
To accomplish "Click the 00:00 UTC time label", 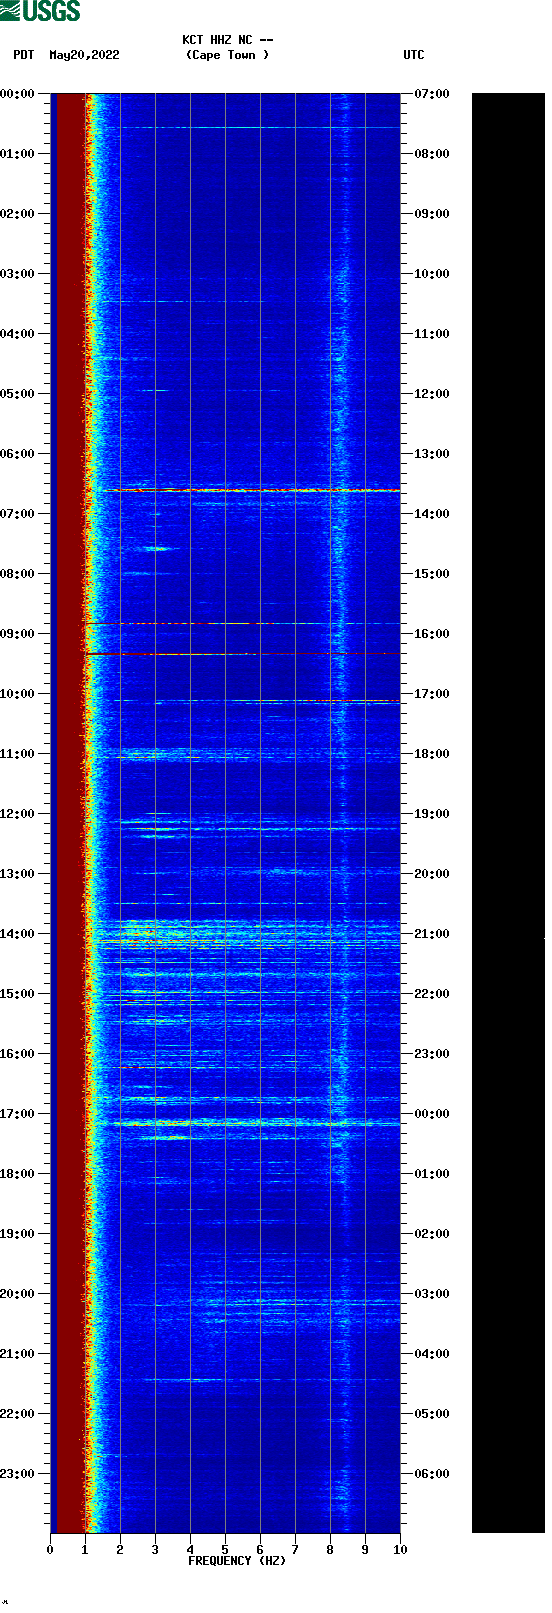I will click(432, 1114).
